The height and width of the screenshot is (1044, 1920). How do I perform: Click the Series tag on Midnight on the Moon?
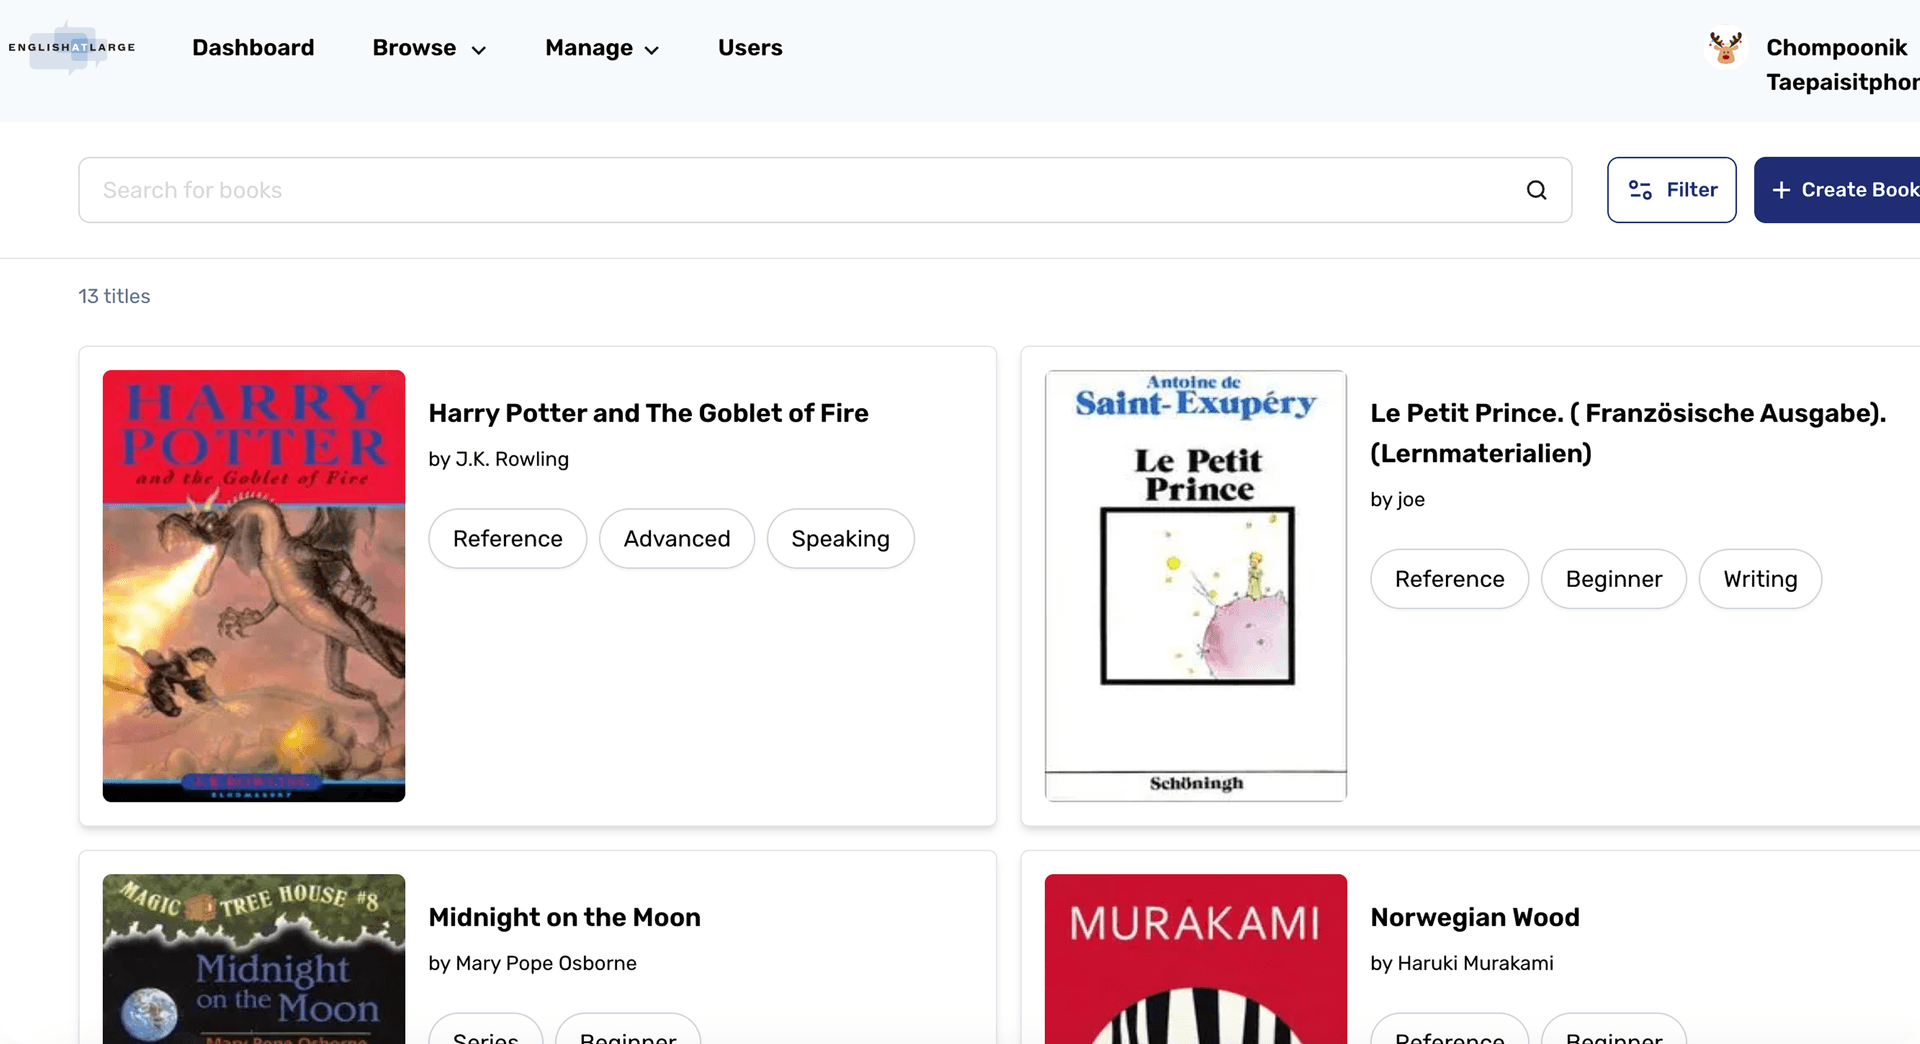[485, 1038]
